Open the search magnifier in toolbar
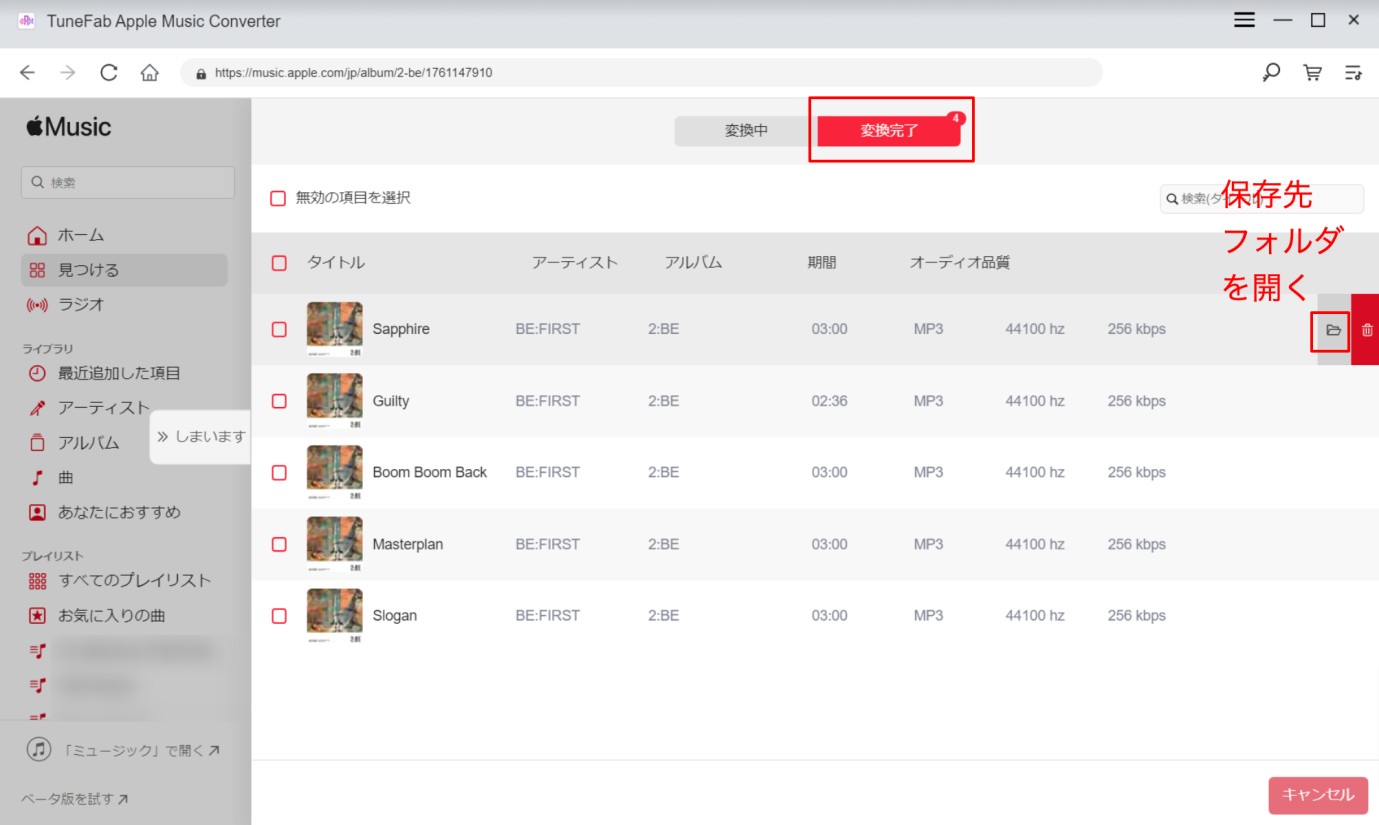This screenshot has height=825, width=1379. tap(1271, 73)
